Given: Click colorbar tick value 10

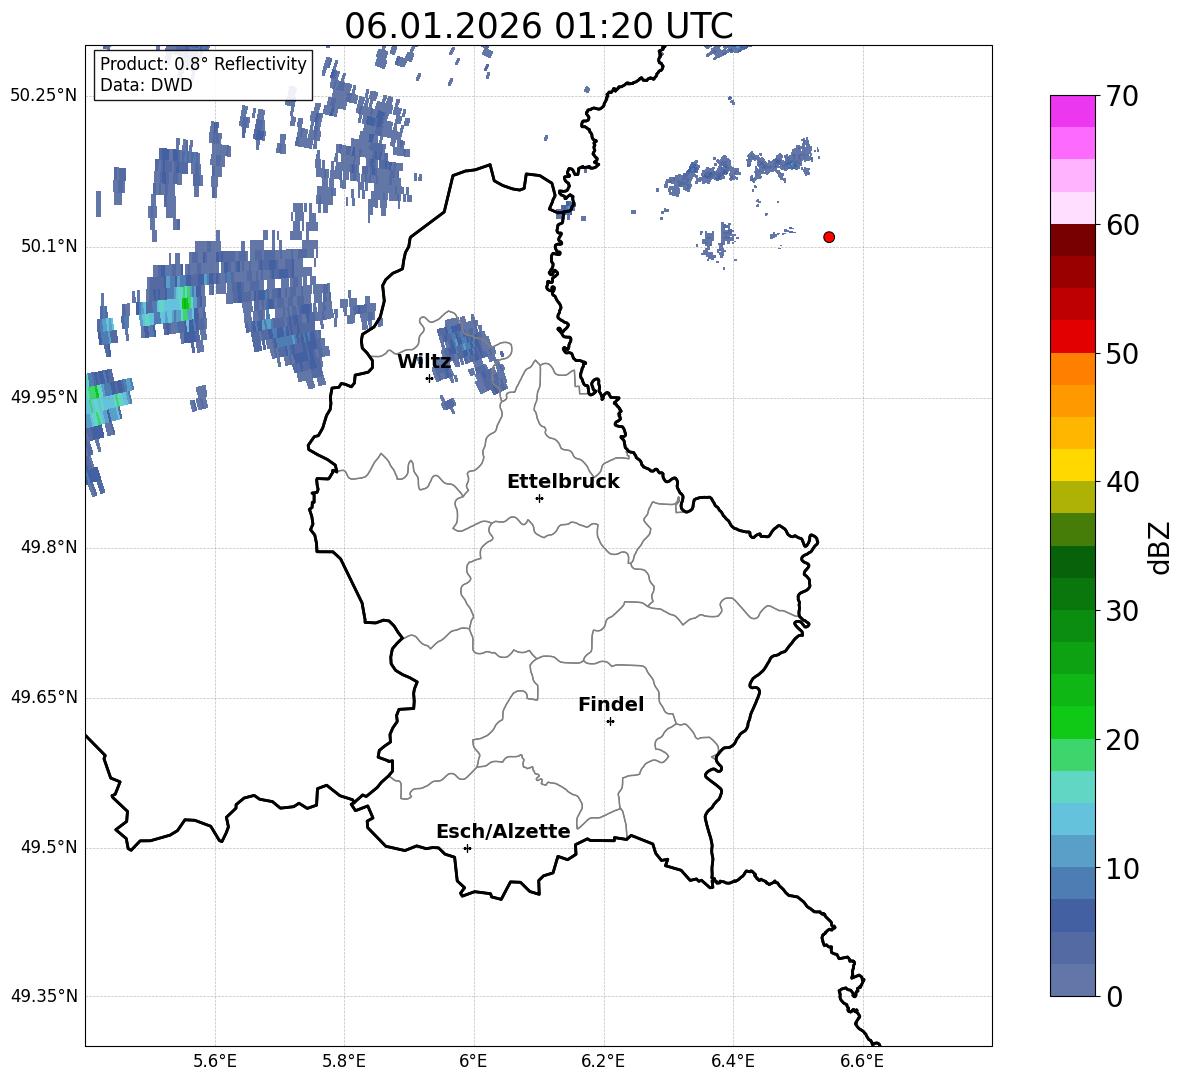Looking at the screenshot, I should click(1122, 868).
